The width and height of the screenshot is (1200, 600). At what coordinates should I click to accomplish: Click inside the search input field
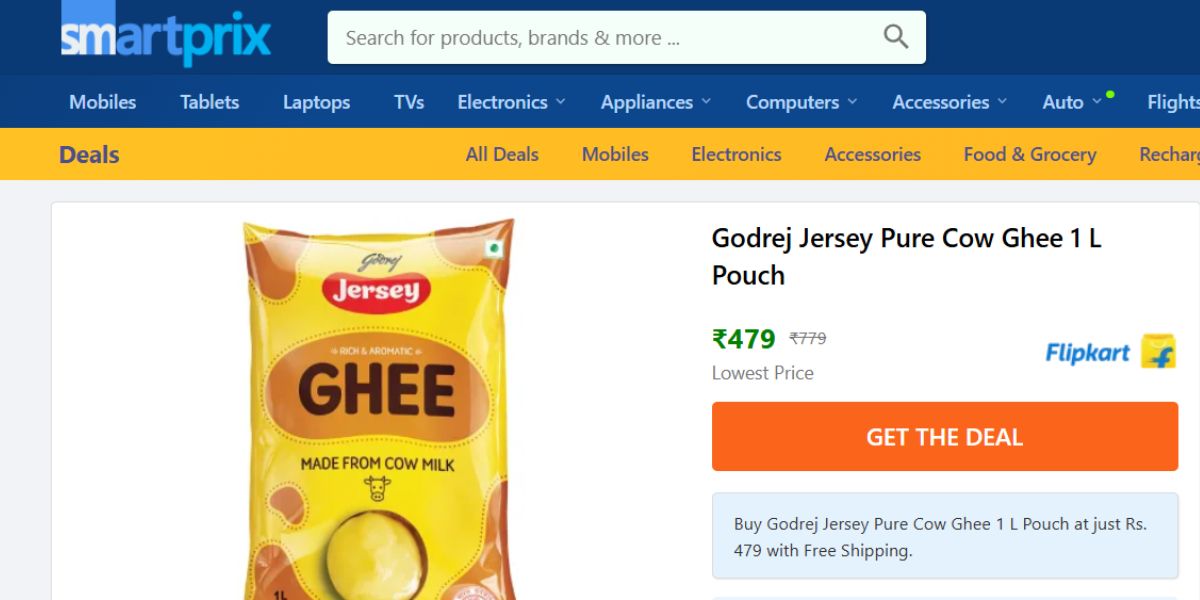600,36
